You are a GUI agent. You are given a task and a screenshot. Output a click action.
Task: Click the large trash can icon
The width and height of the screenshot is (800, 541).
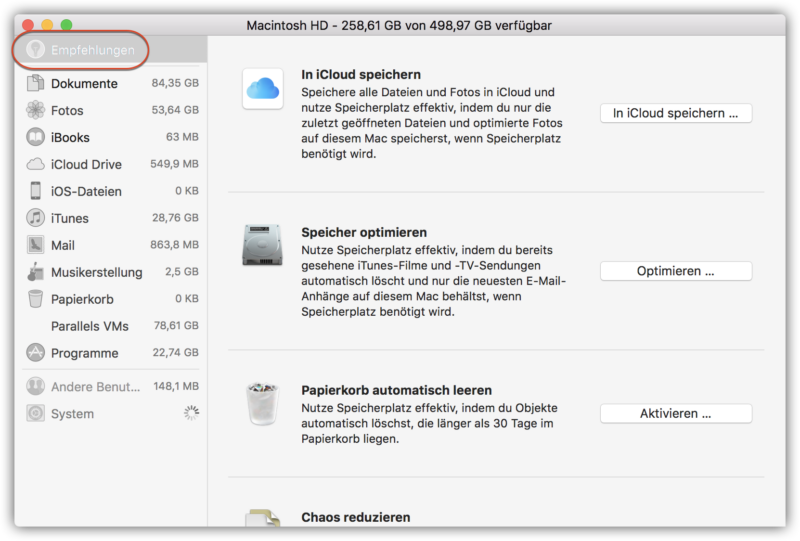pyautogui.click(x=263, y=404)
